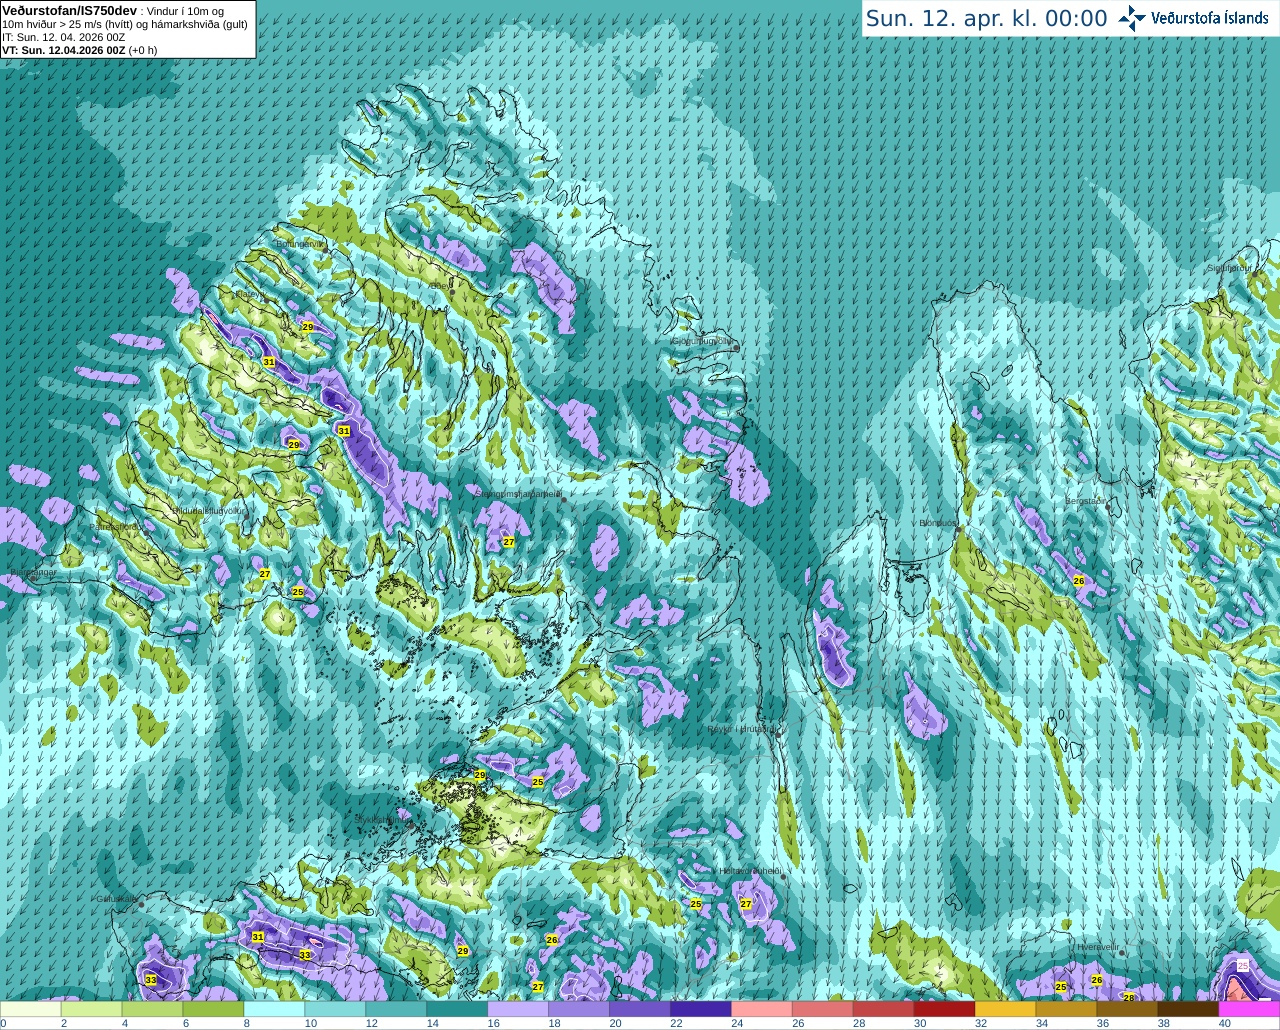This screenshot has width=1280, height=1030.
Task: Click the Steingrímsfjarðarheiði station marker
Action: tap(563, 499)
